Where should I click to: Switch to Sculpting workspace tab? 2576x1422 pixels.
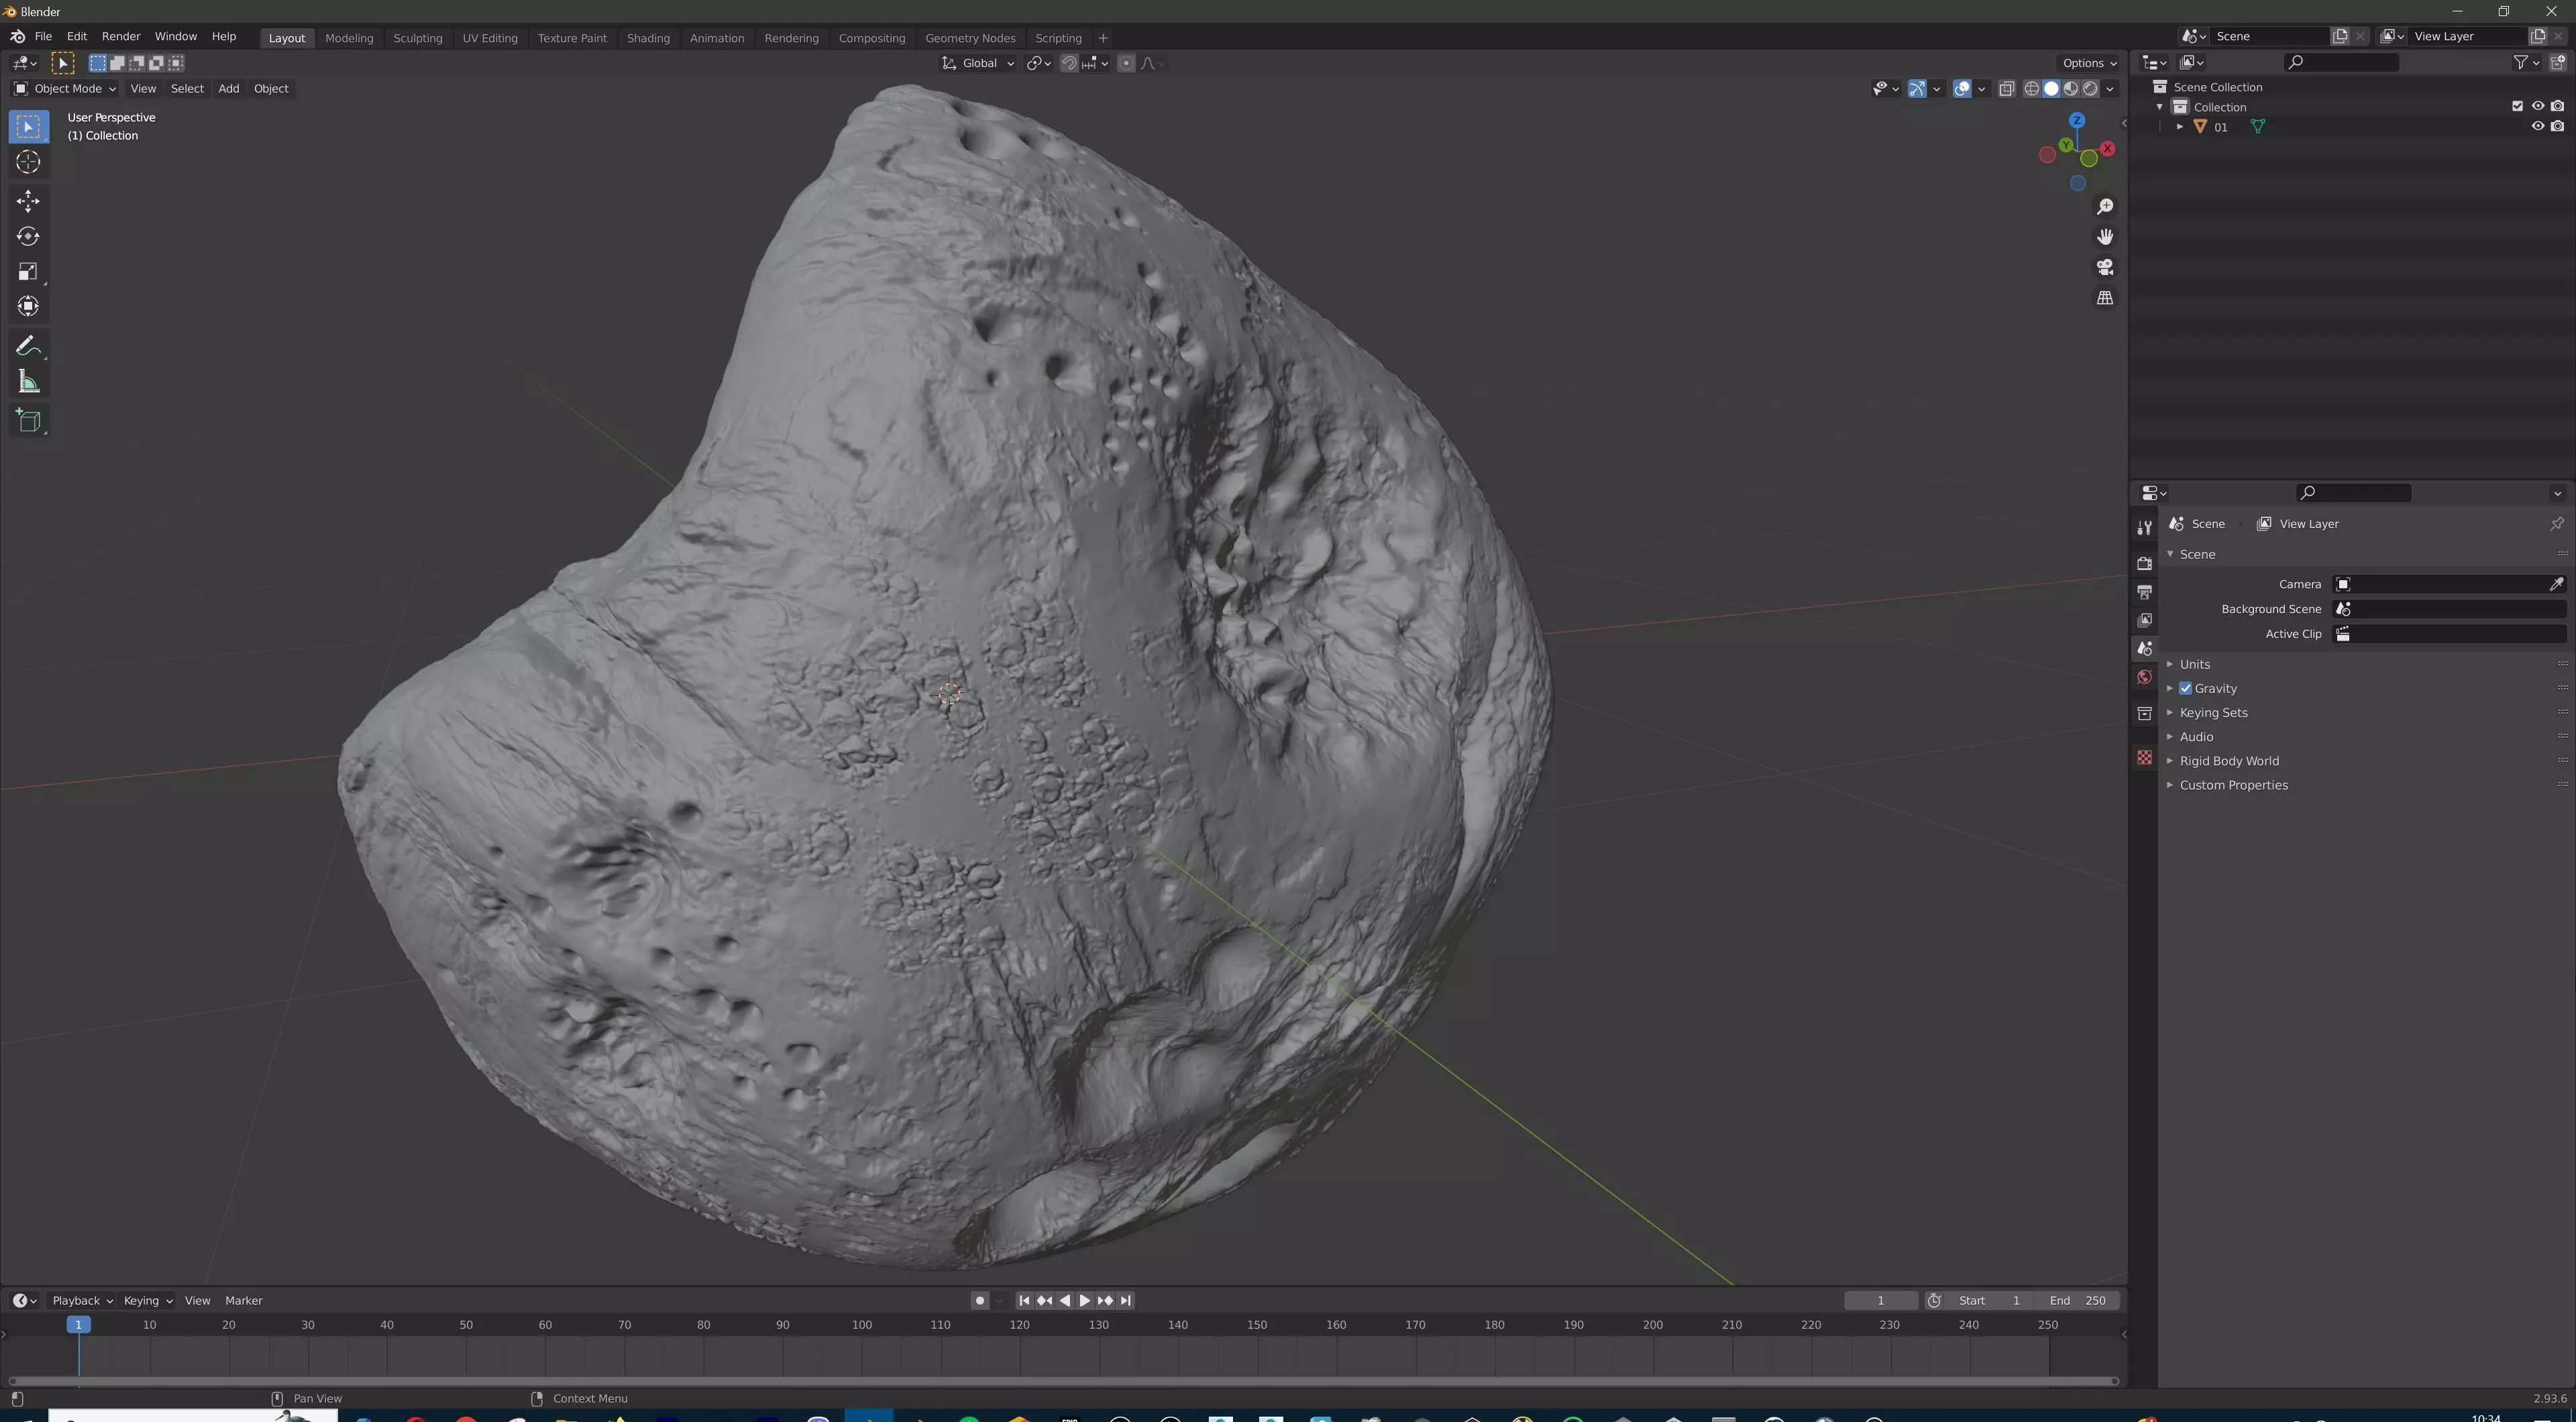coord(417,38)
